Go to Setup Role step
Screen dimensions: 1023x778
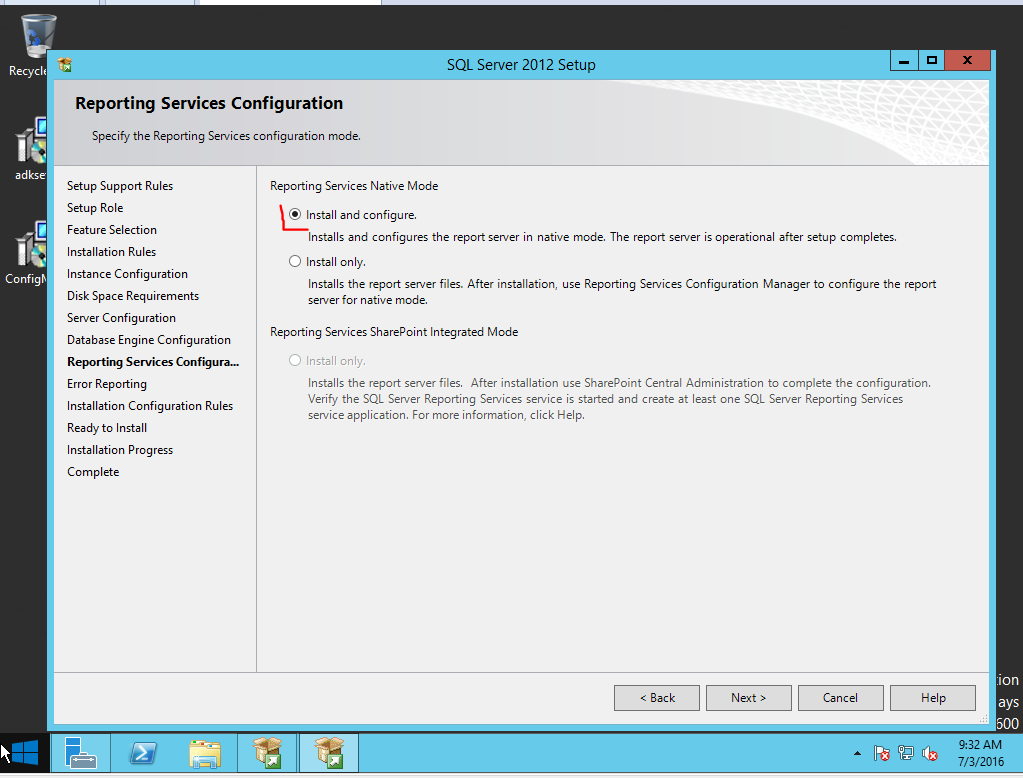click(95, 208)
